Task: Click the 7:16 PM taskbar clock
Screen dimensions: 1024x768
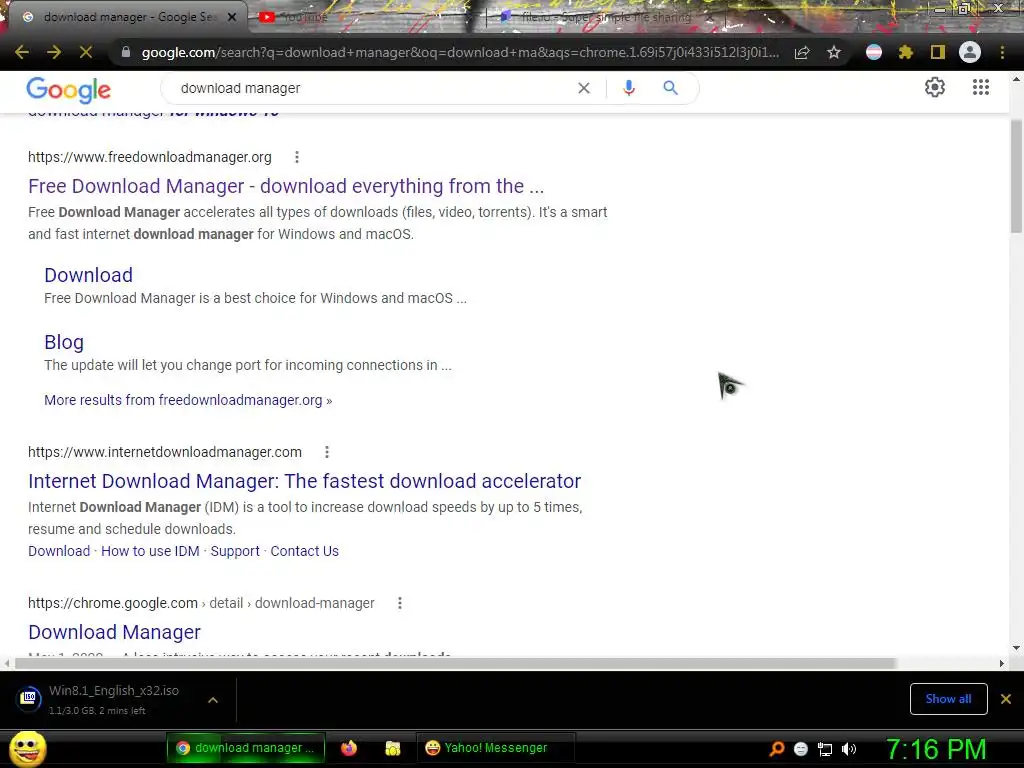Action: pyautogui.click(x=936, y=749)
